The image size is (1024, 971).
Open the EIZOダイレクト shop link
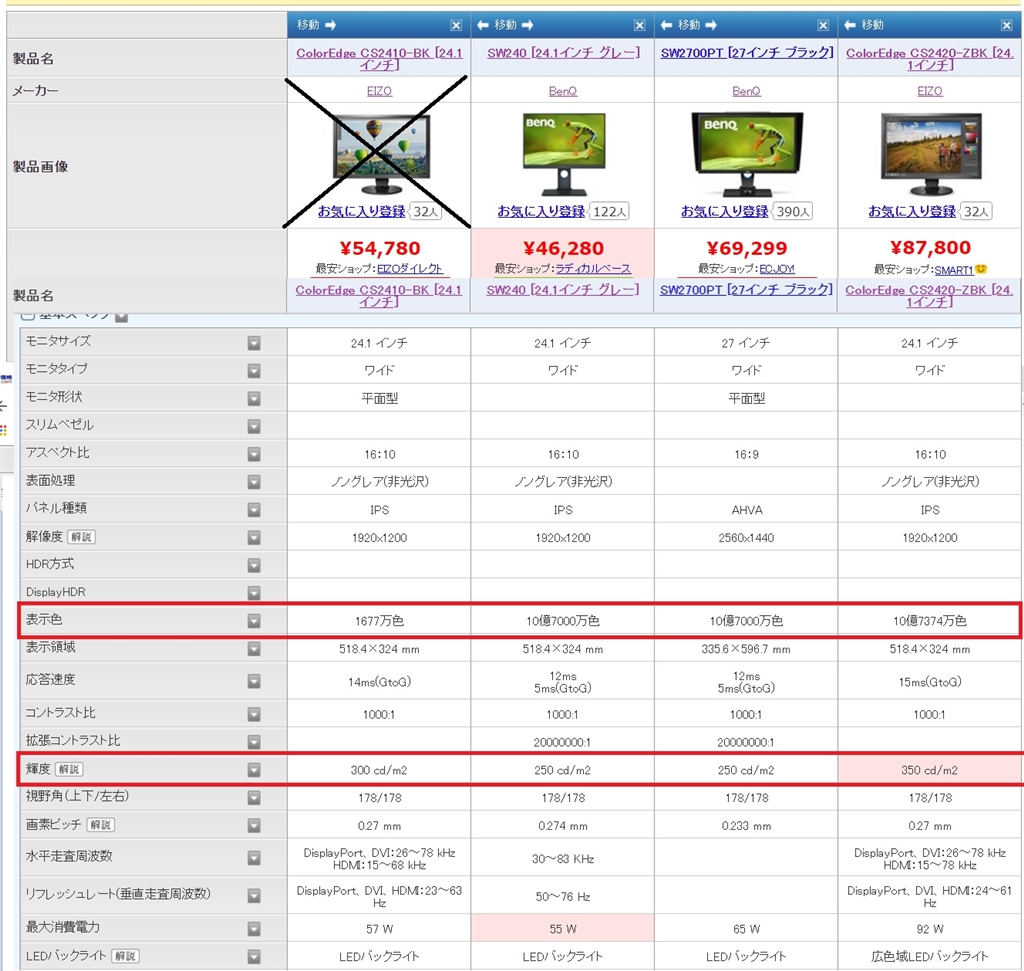pyautogui.click(x=410, y=268)
